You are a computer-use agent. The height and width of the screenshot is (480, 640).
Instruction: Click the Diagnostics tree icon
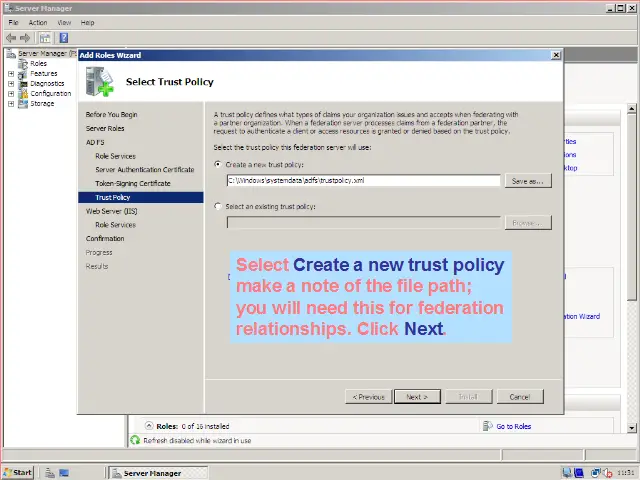coord(23,84)
